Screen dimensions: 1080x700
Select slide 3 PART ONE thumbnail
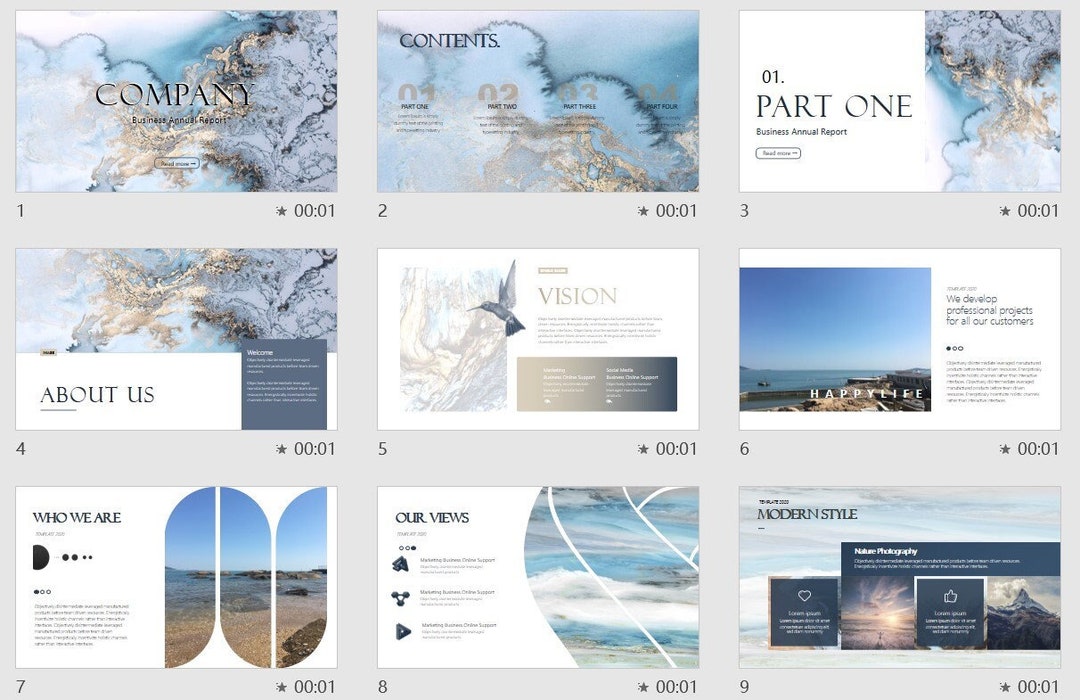[900, 101]
